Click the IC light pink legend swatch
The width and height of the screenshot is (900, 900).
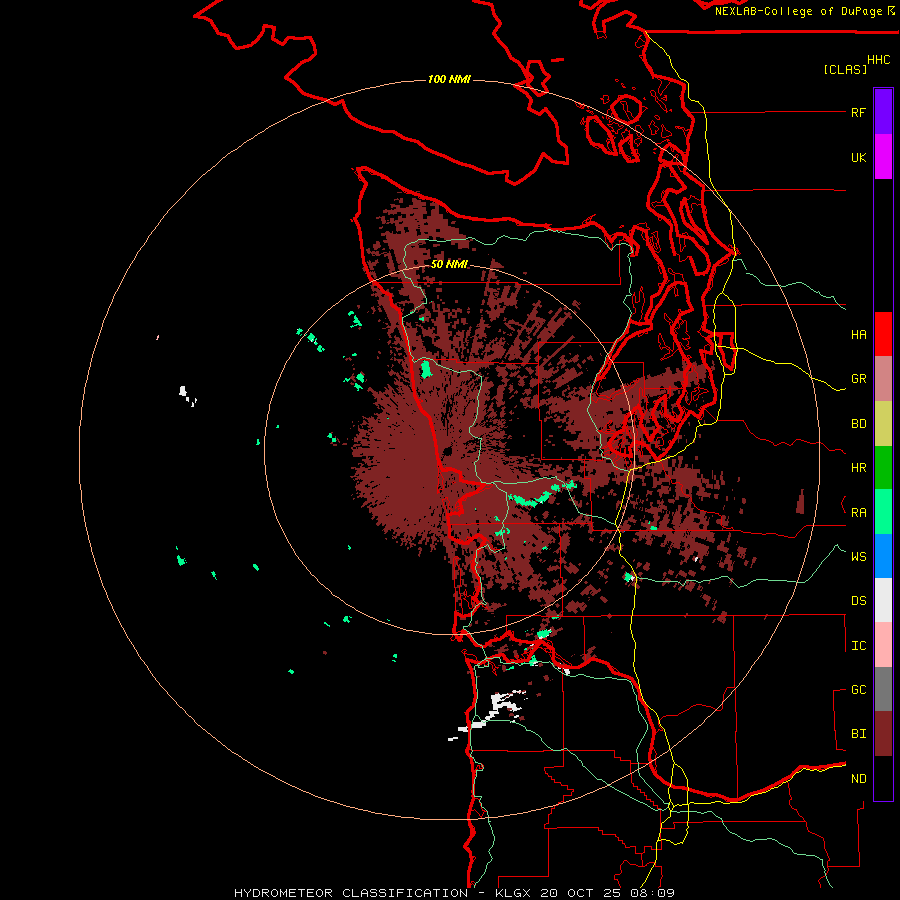[x=883, y=645]
